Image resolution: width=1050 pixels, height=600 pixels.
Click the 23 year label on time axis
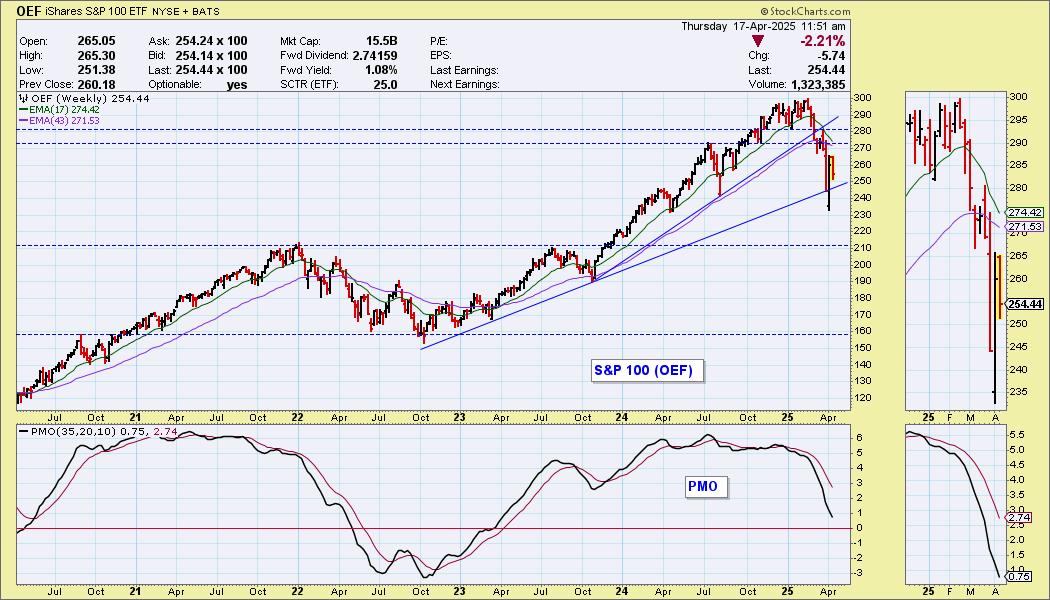coord(460,417)
